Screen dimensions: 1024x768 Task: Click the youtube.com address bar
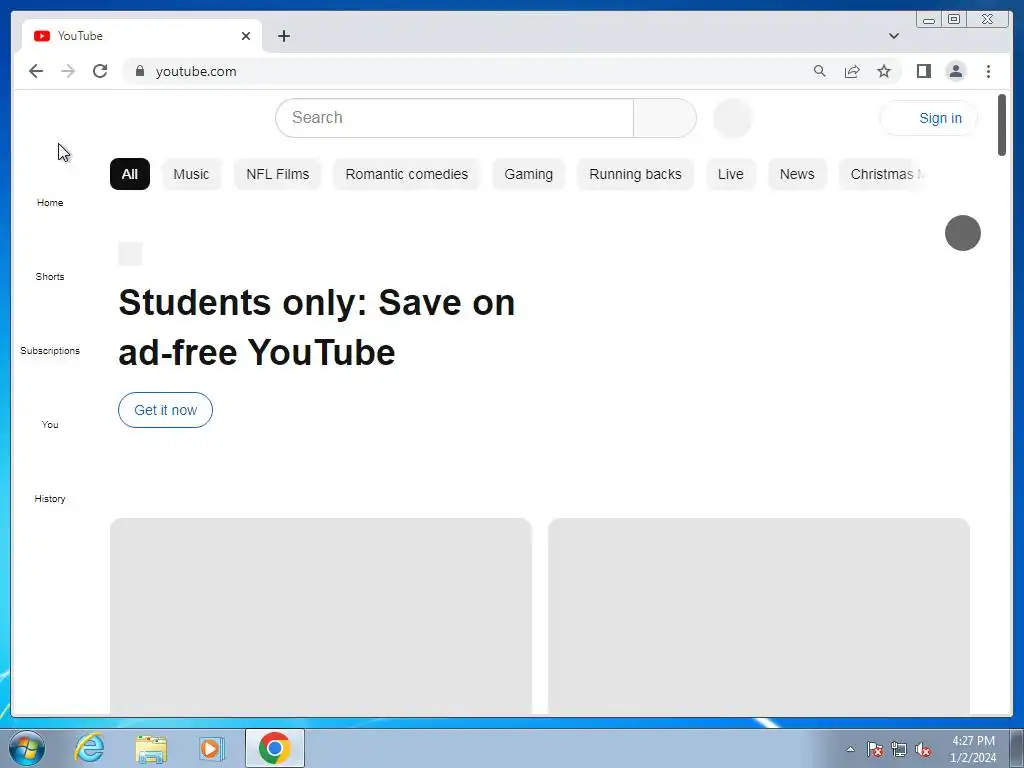click(x=470, y=71)
